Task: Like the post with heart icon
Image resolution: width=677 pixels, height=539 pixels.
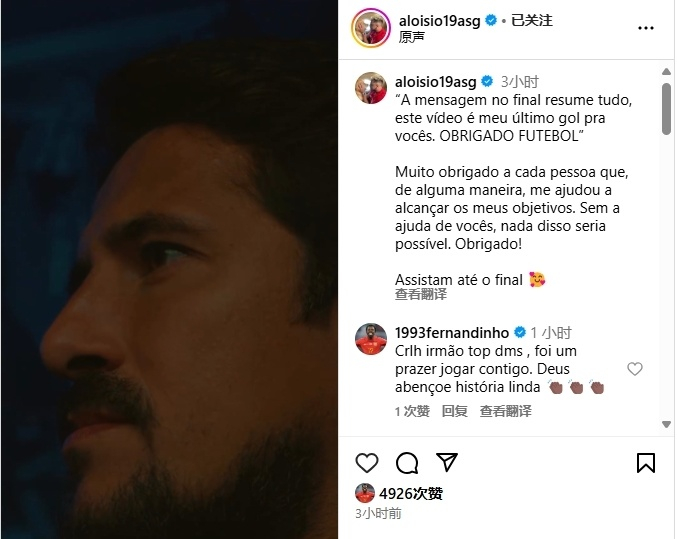Action: (367, 463)
